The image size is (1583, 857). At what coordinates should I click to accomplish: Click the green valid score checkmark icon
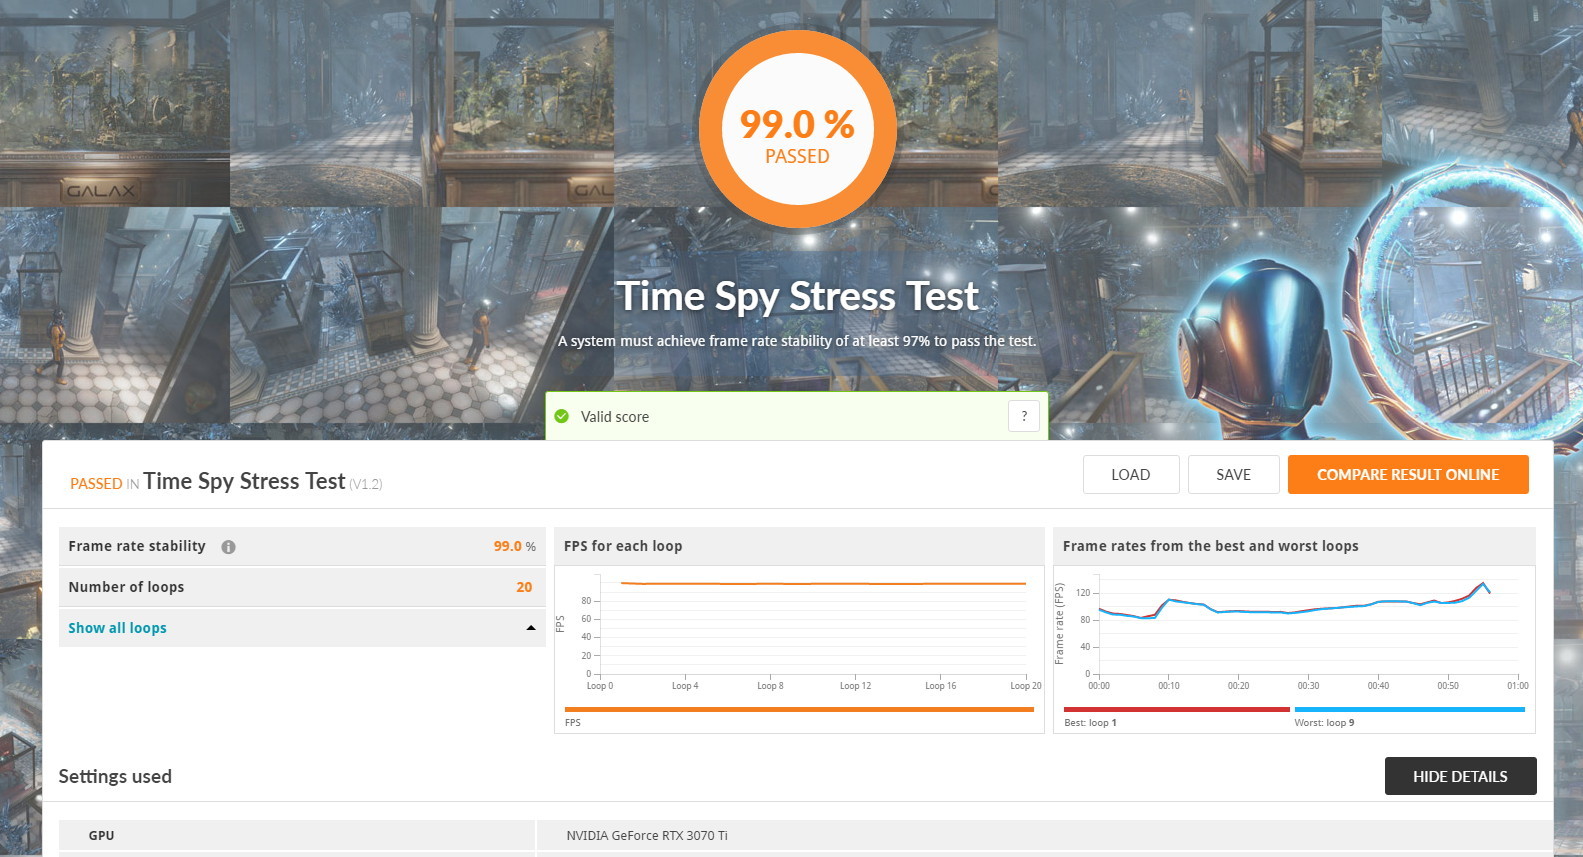[562, 416]
